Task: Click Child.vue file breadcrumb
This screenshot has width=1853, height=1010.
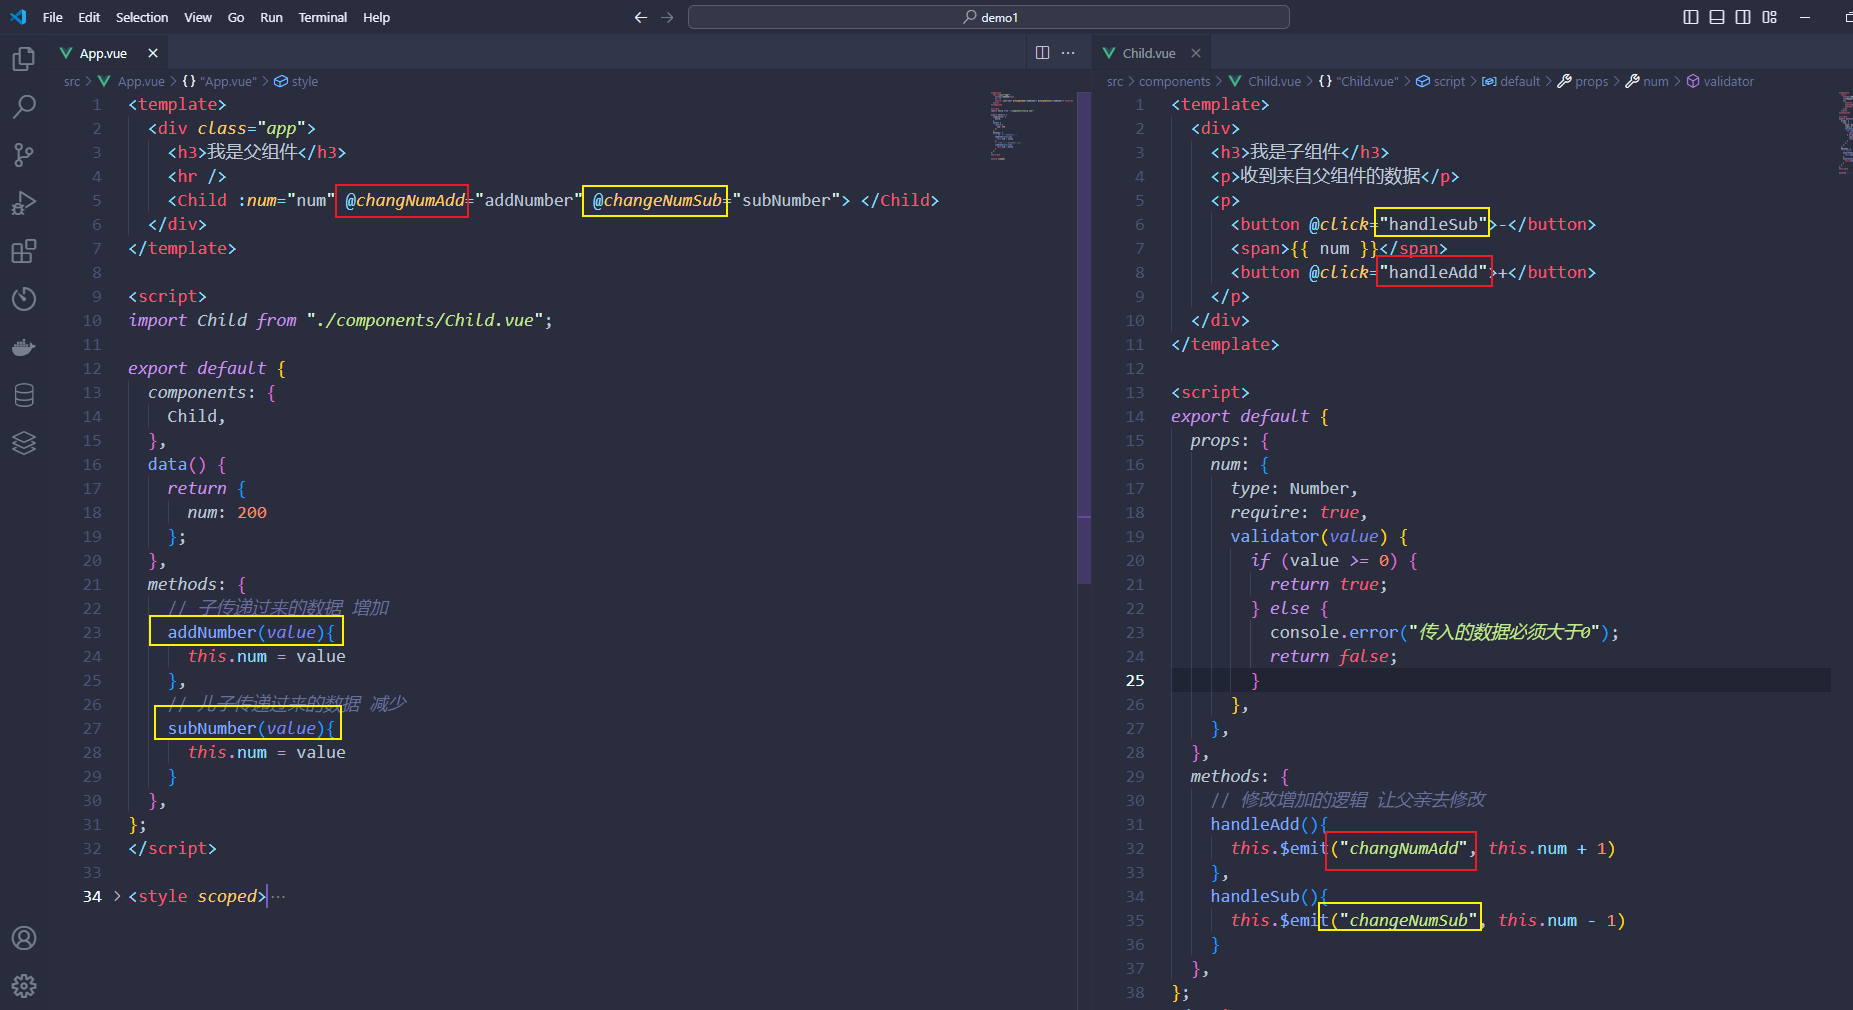Action: 1265,81
